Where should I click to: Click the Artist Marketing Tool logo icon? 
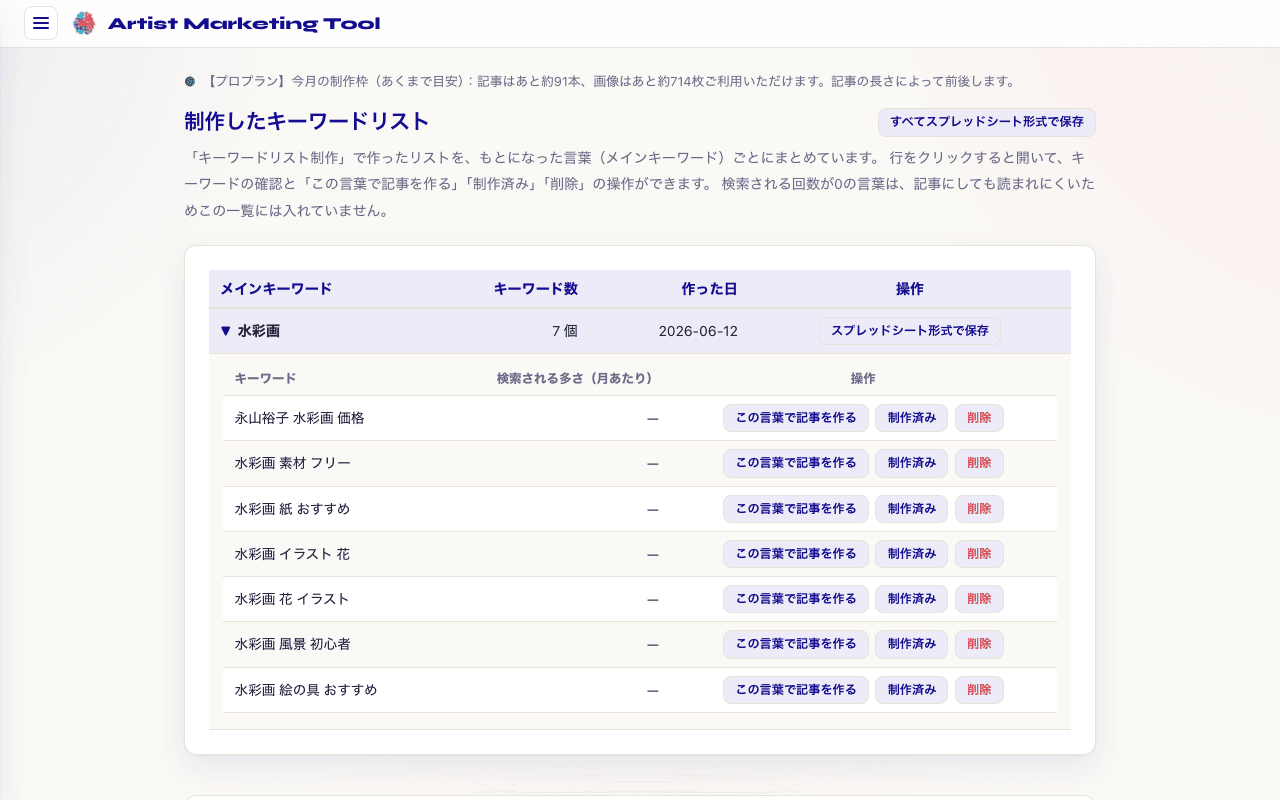[84, 23]
